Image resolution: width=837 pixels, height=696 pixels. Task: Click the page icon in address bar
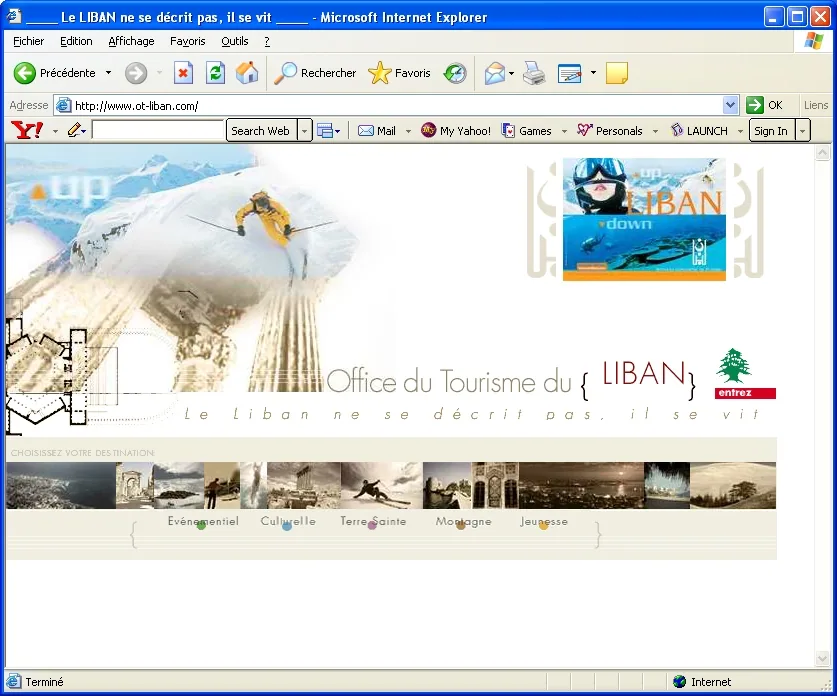coord(64,106)
